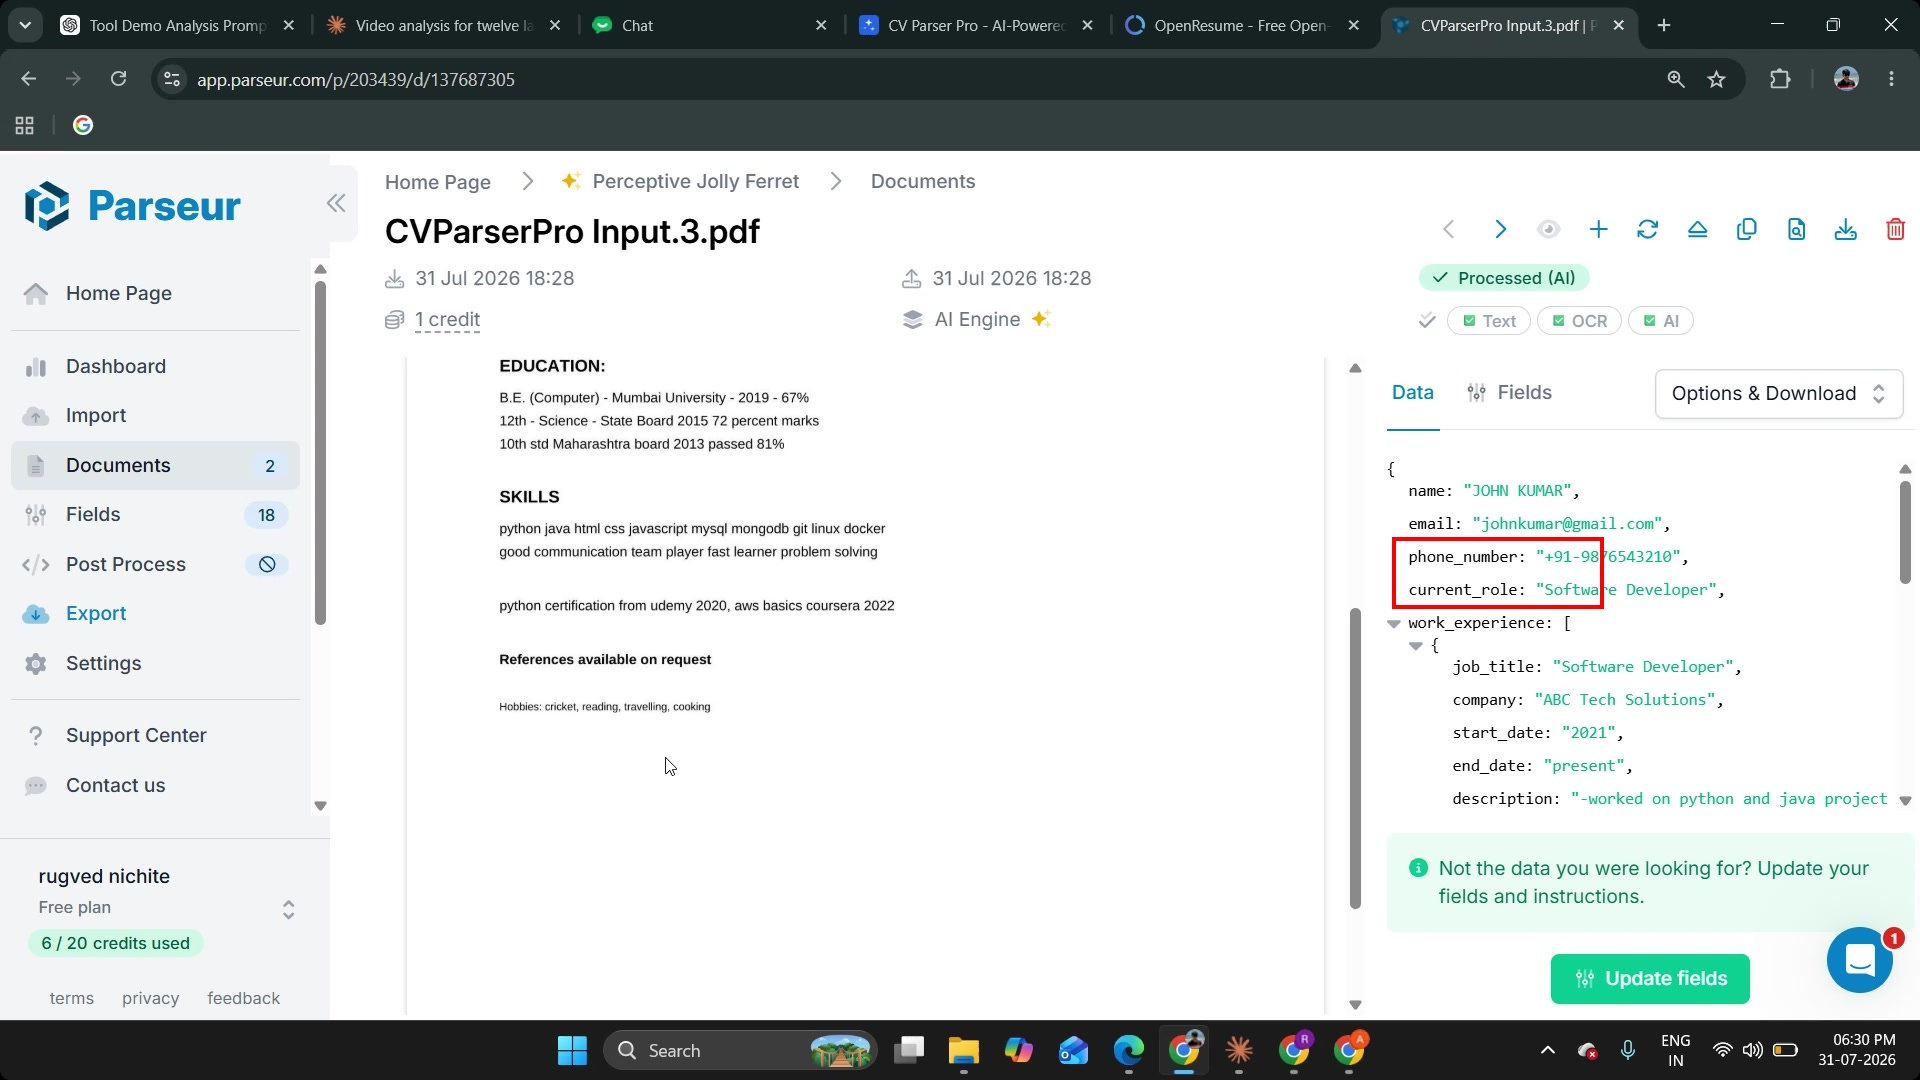Viewport: 1920px width, 1080px height.
Task: Toggle the AI chip checkbox
Action: (x=1650, y=321)
